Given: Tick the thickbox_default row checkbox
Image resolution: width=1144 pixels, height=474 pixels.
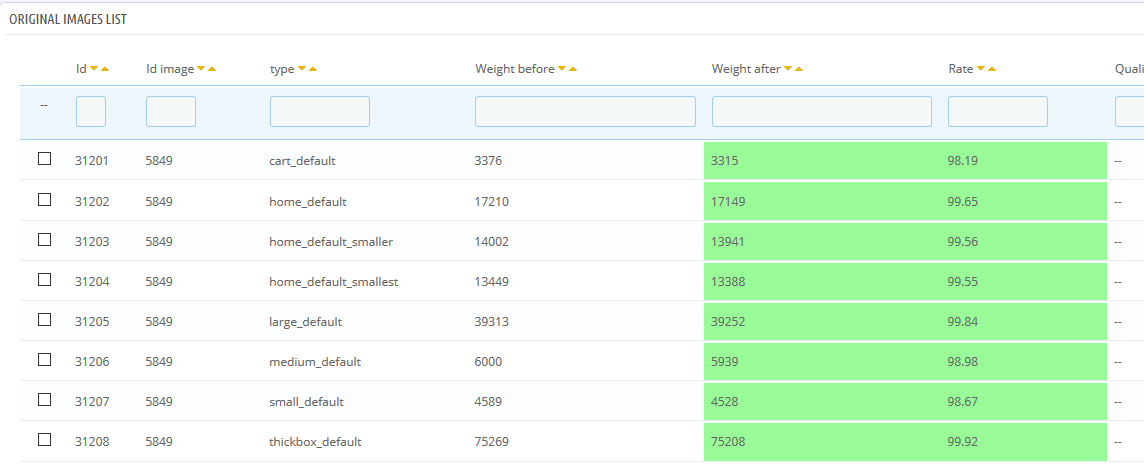Looking at the screenshot, I should coord(44,440).
